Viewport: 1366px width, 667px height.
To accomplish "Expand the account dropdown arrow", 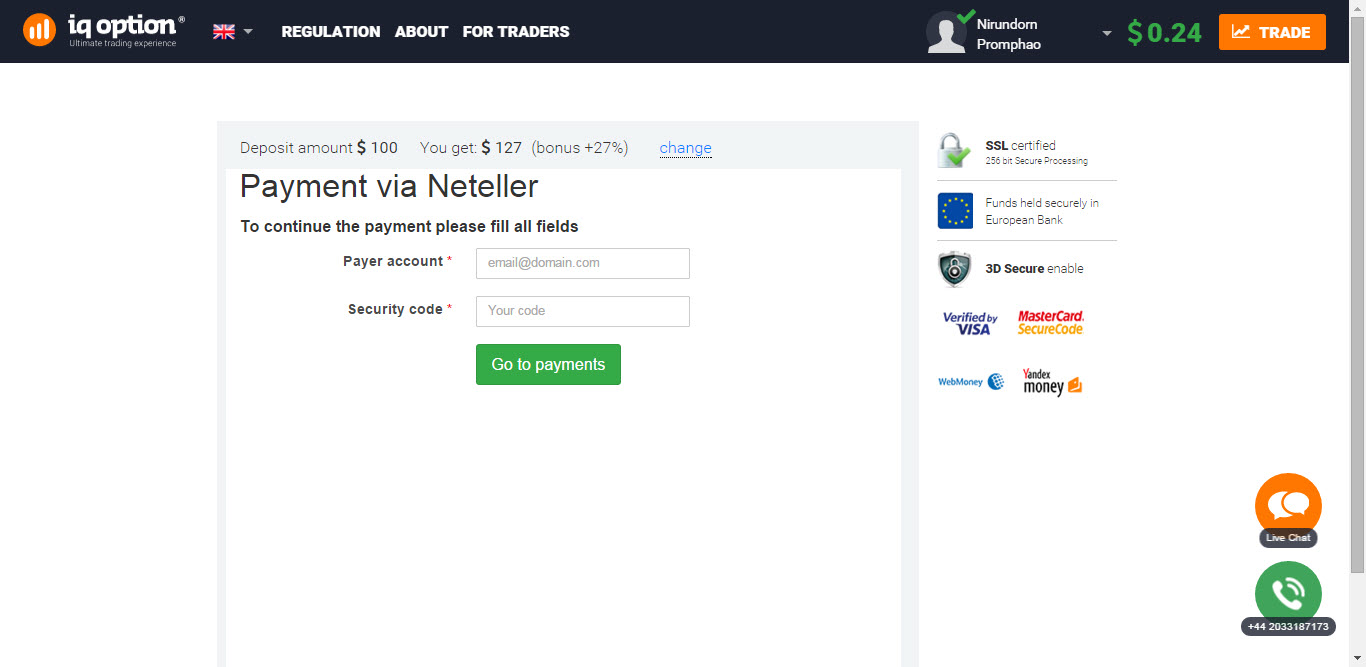I will pyautogui.click(x=1107, y=33).
